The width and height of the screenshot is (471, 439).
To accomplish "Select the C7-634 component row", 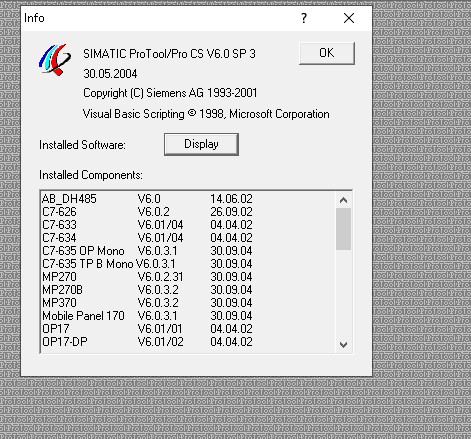I will [188, 238].
